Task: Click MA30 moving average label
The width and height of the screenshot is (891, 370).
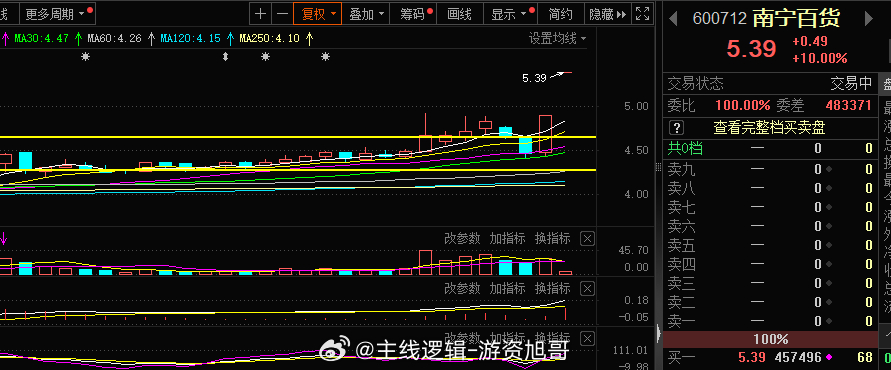Action: (41, 39)
